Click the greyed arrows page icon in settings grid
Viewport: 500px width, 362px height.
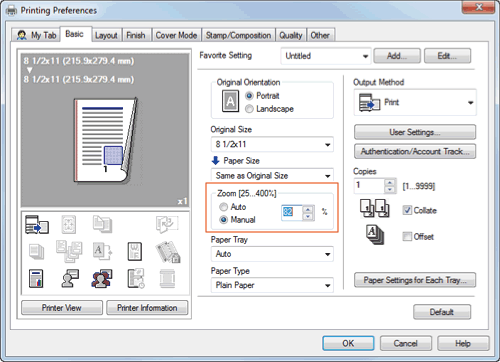point(69,224)
